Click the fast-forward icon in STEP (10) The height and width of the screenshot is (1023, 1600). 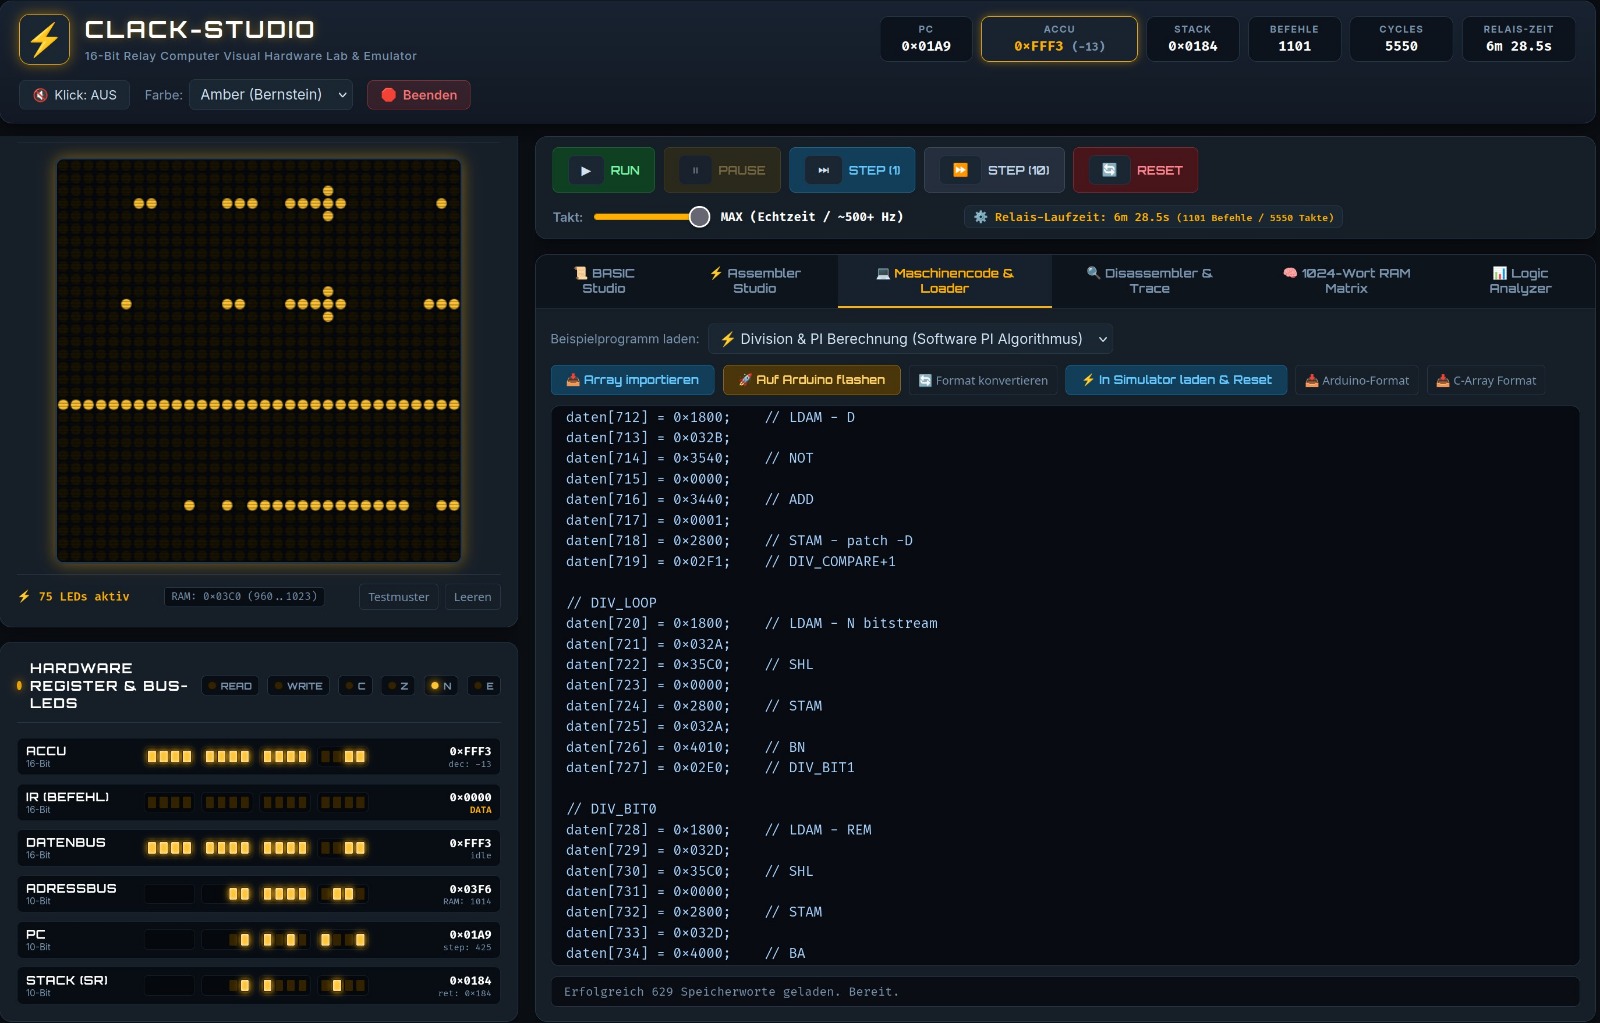tap(960, 170)
